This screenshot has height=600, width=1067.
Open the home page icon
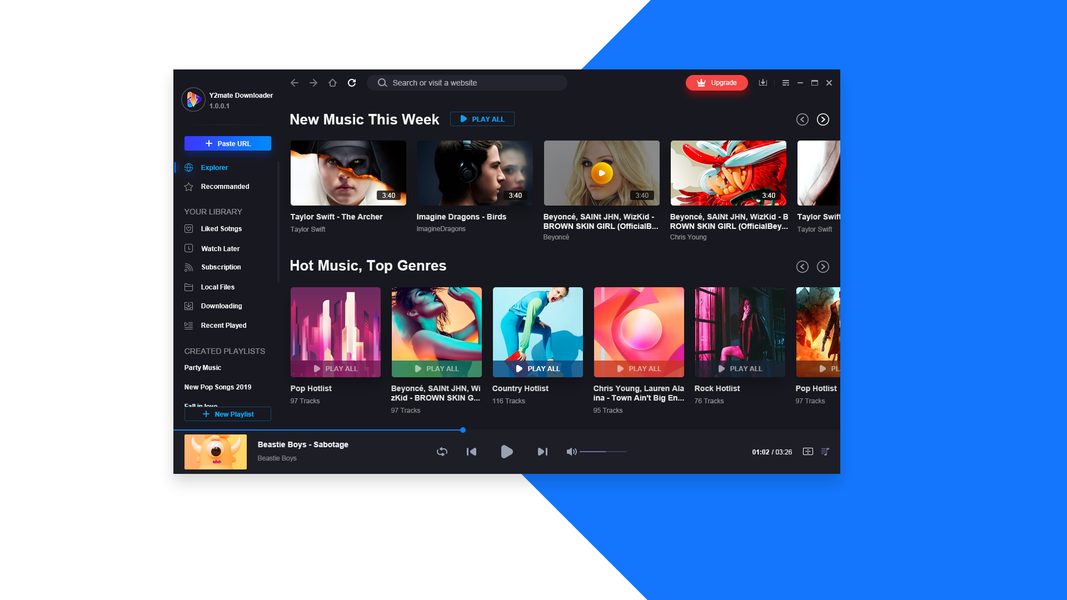click(332, 83)
